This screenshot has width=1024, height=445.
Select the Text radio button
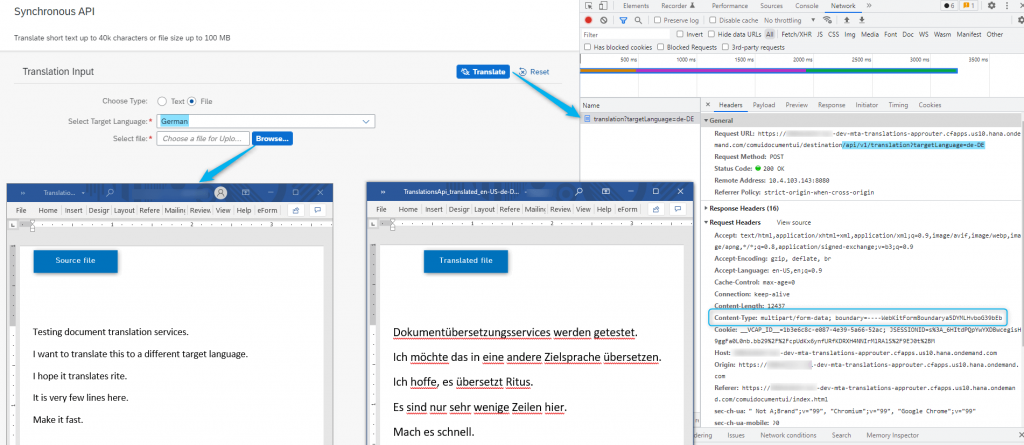162,101
